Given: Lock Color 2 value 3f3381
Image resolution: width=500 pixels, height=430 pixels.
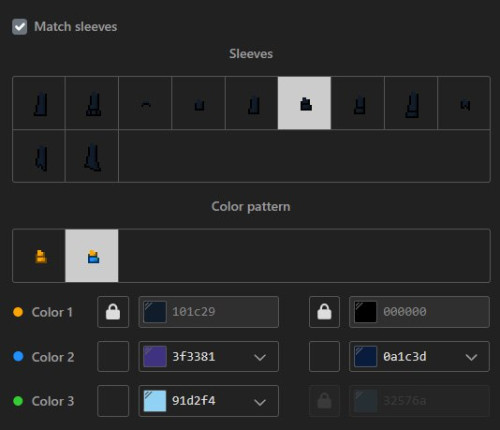Looking at the screenshot, I should 113,356.
